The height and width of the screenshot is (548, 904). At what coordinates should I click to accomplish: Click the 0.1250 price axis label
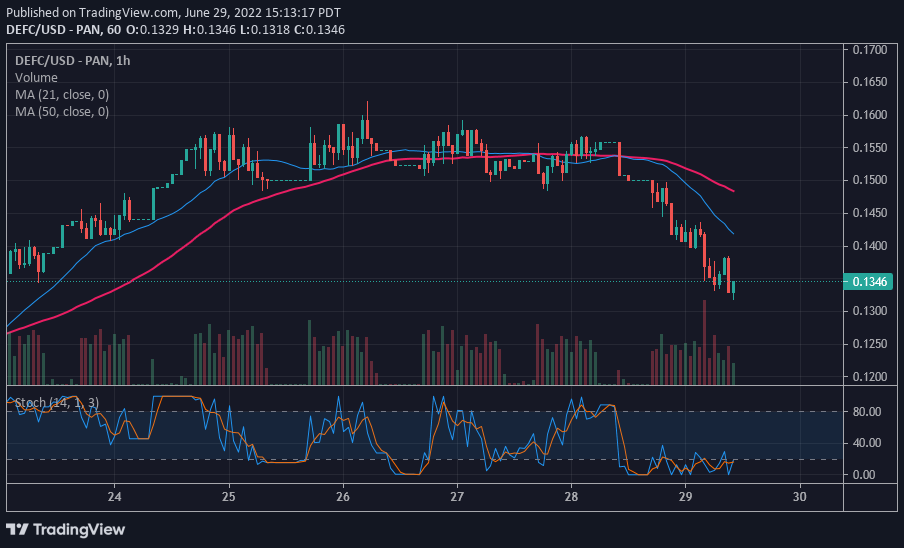[x=870, y=343]
